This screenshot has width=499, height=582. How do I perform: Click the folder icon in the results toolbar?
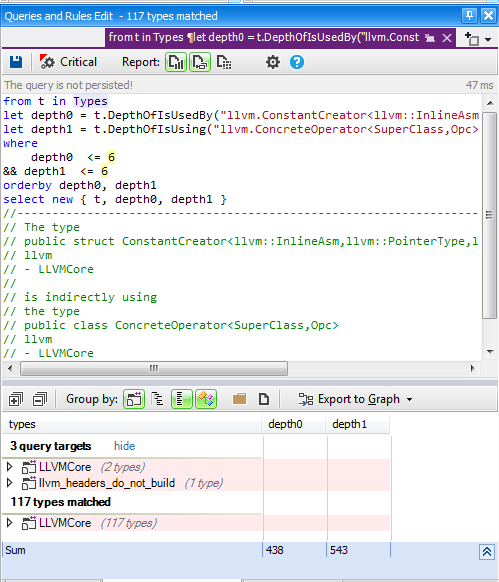tap(239, 399)
